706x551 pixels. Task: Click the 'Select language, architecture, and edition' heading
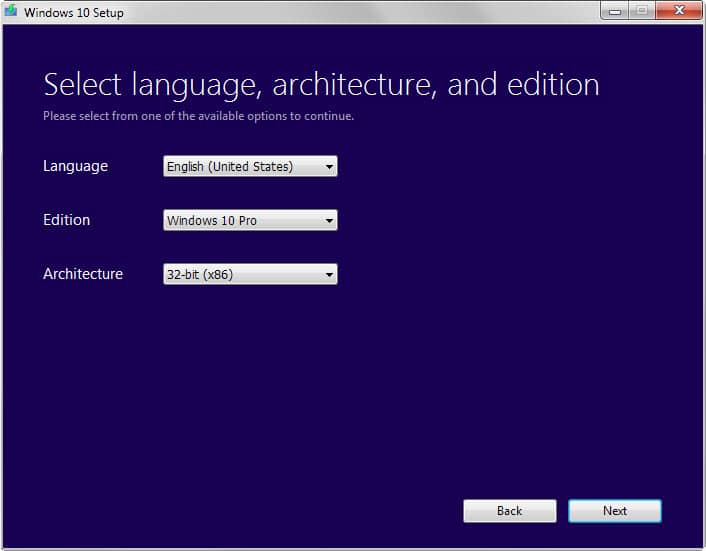(x=321, y=84)
